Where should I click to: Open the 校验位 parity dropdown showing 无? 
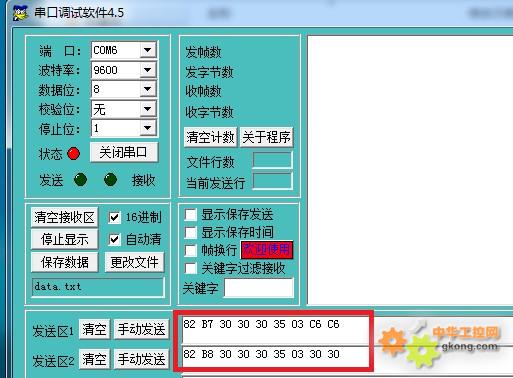click(148, 109)
